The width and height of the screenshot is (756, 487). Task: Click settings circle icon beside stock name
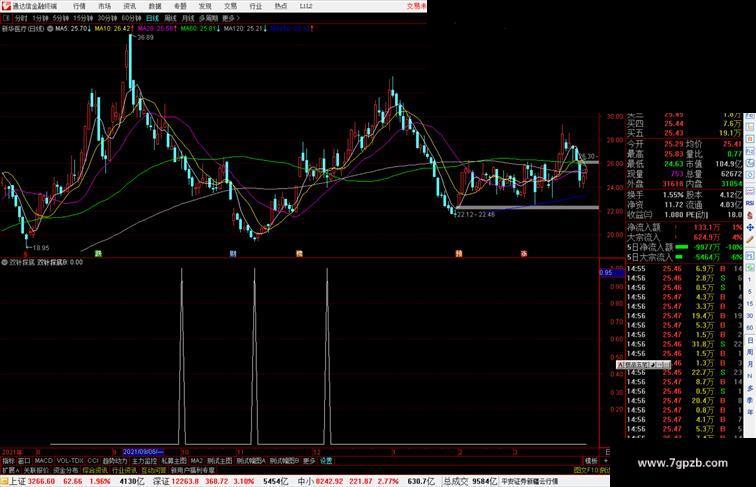click(50, 29)
